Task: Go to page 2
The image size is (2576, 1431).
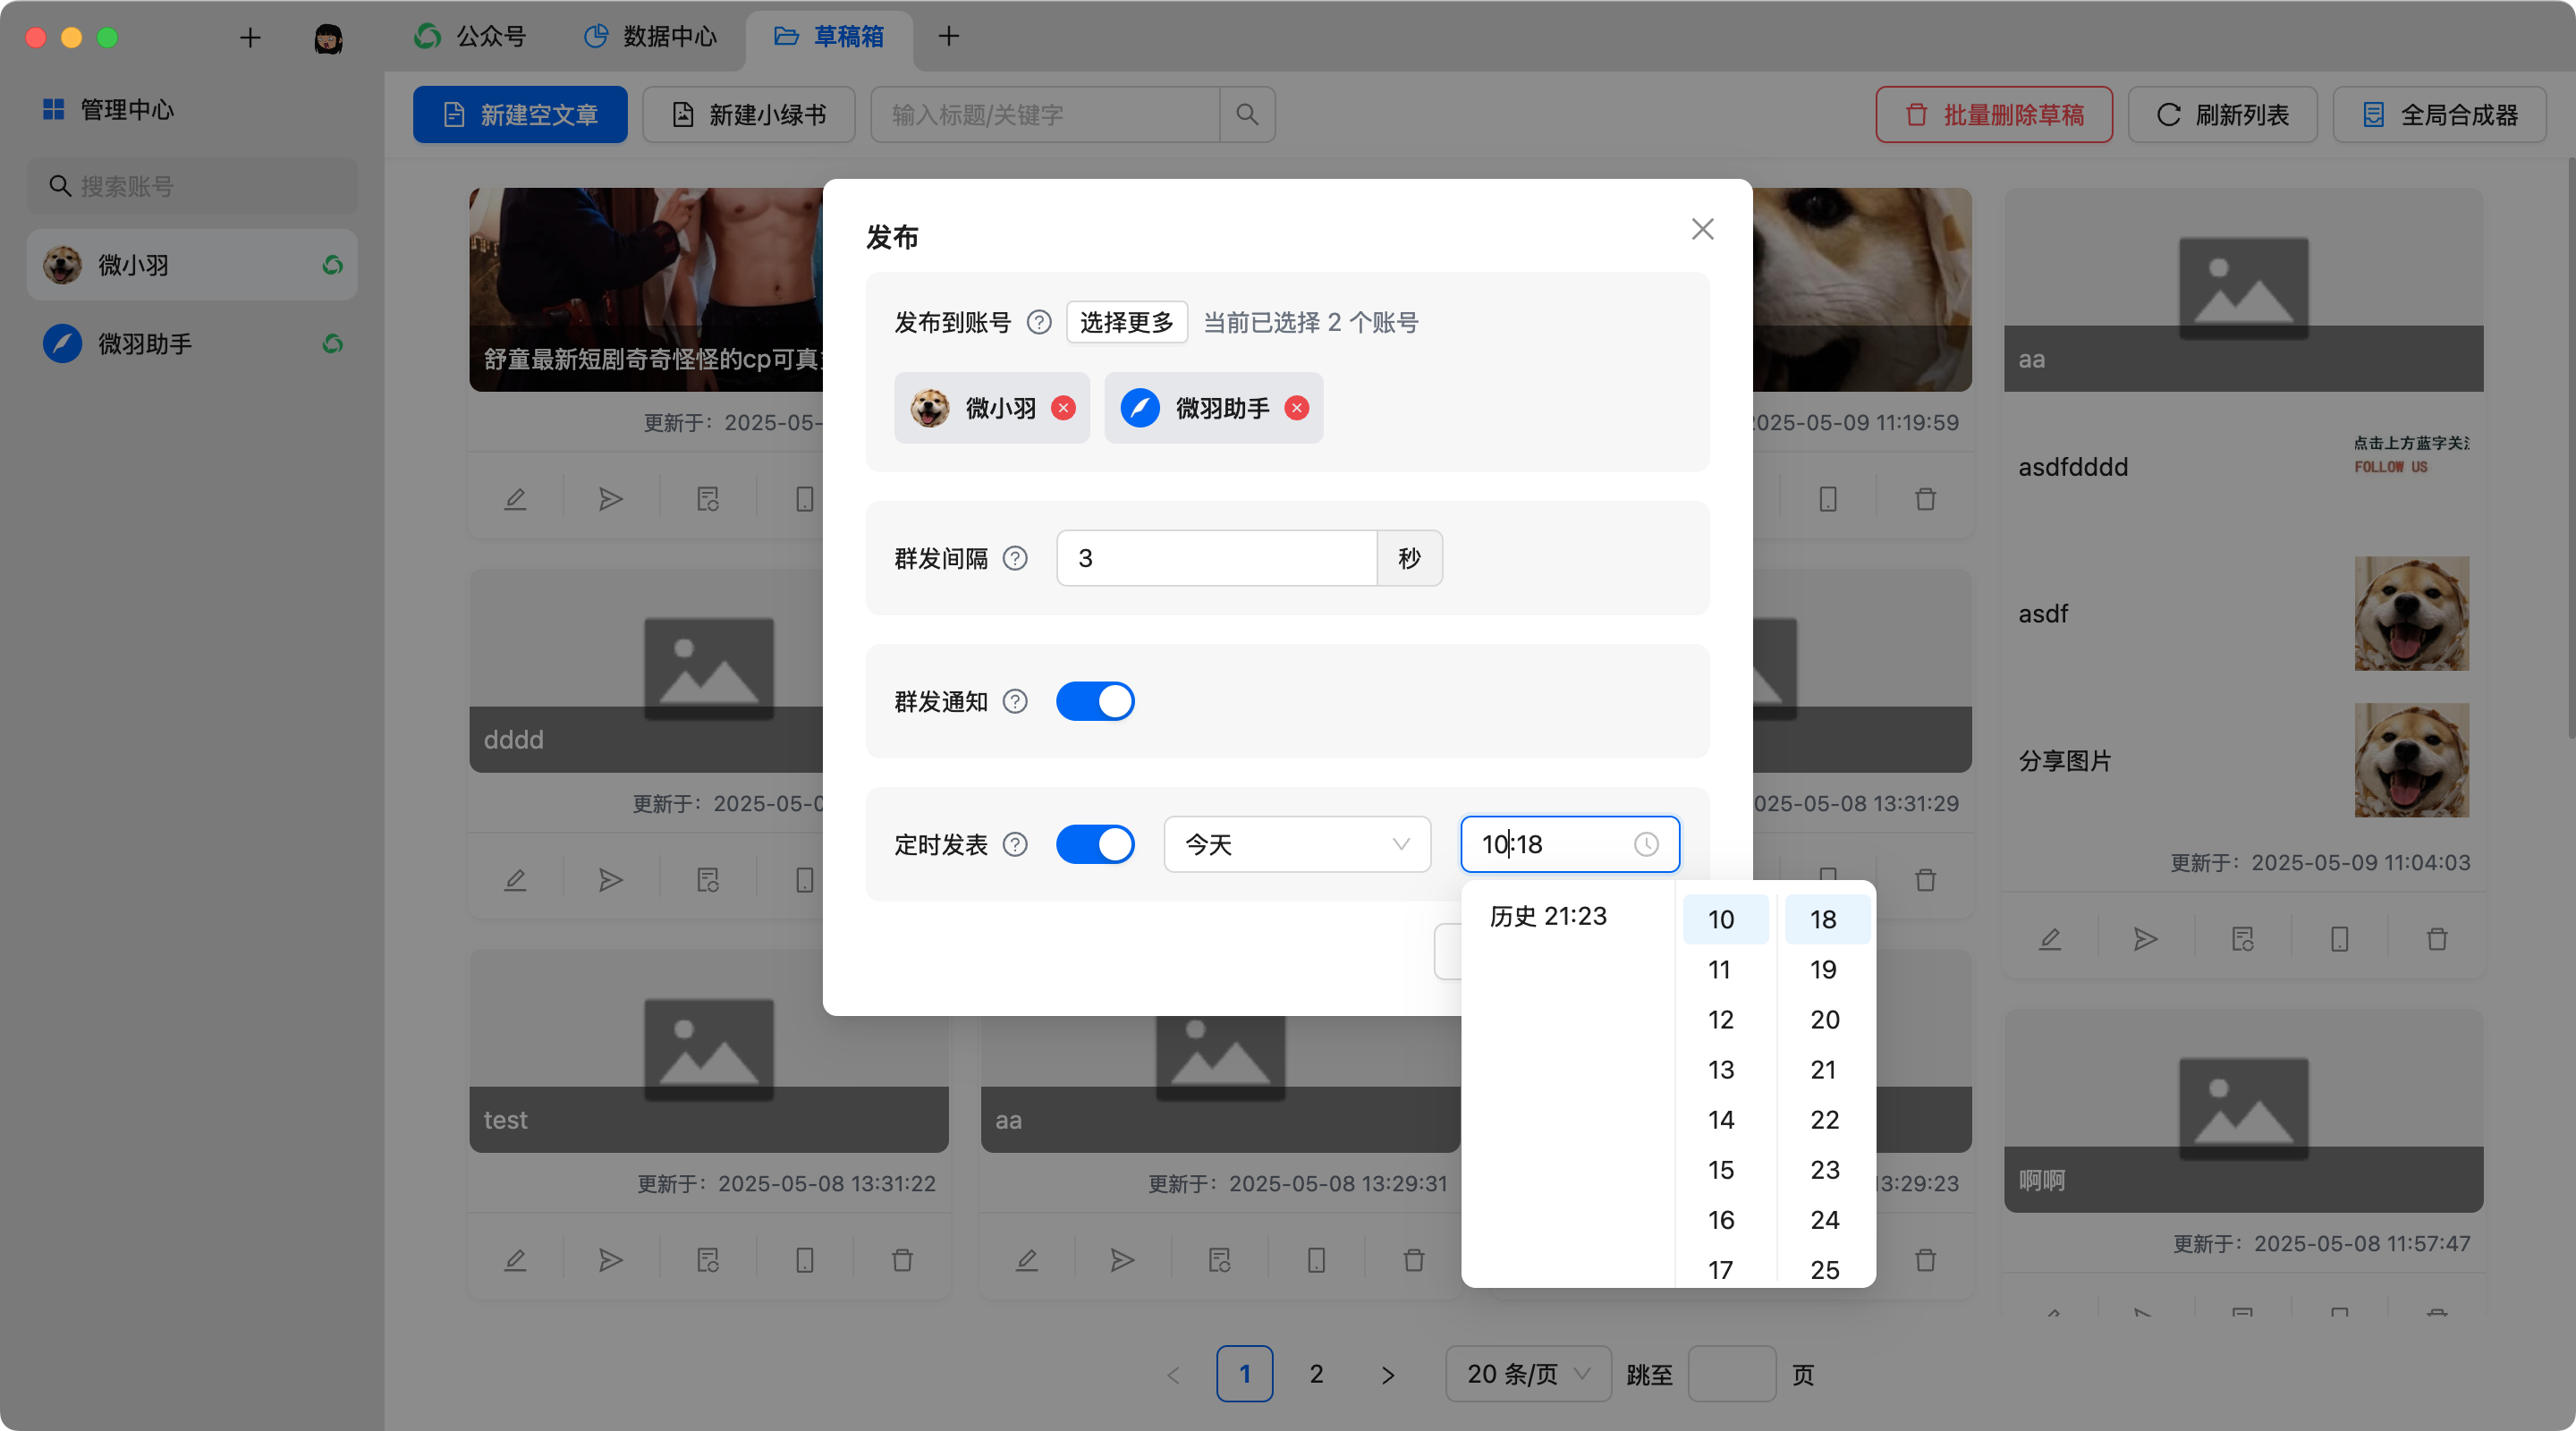Action: tap(1316, 1374)
